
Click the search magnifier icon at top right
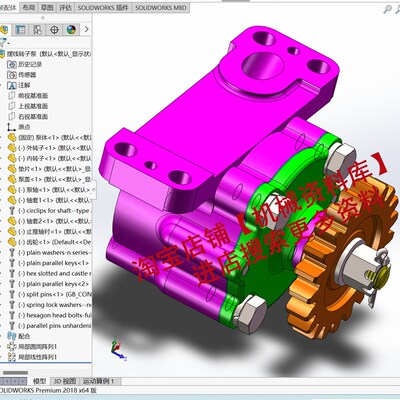click(x=387, y=9)
